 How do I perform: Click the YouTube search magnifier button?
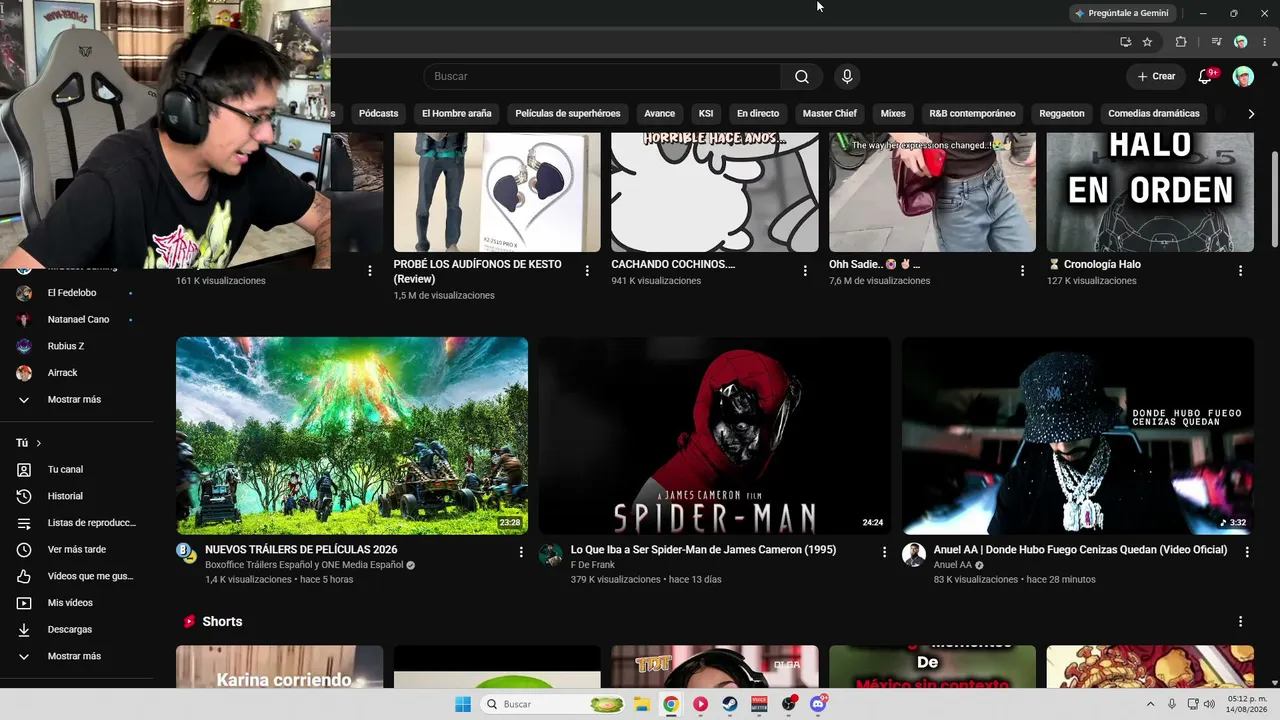coord(802,76)
